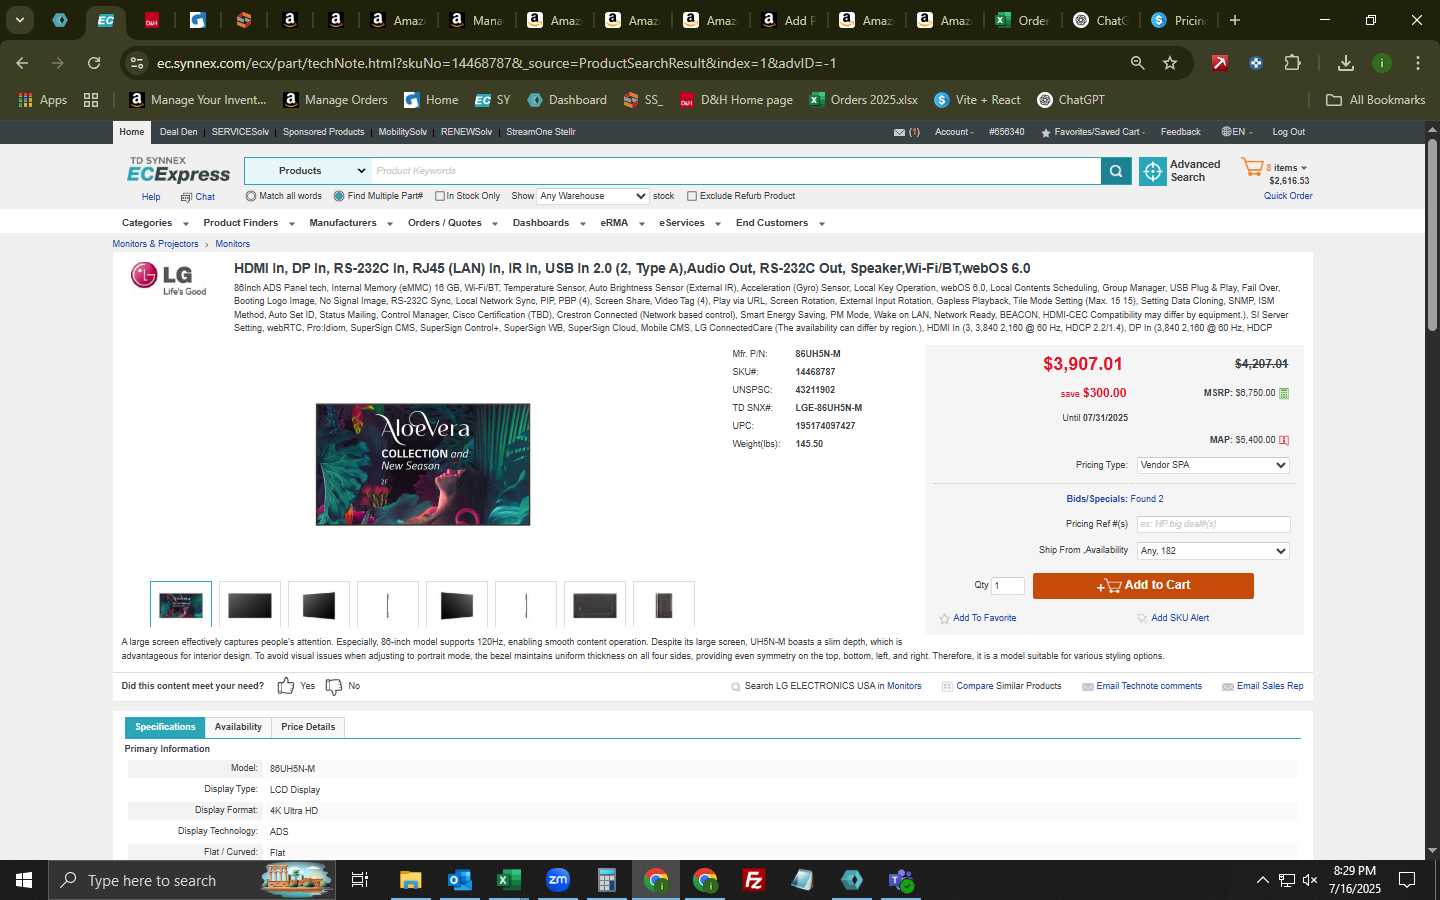Image resolution: width=1440 pixels, height=900 pixels.
Task: Open StreamOne Stellr in top navigation
Action: (x=541, y=132)
